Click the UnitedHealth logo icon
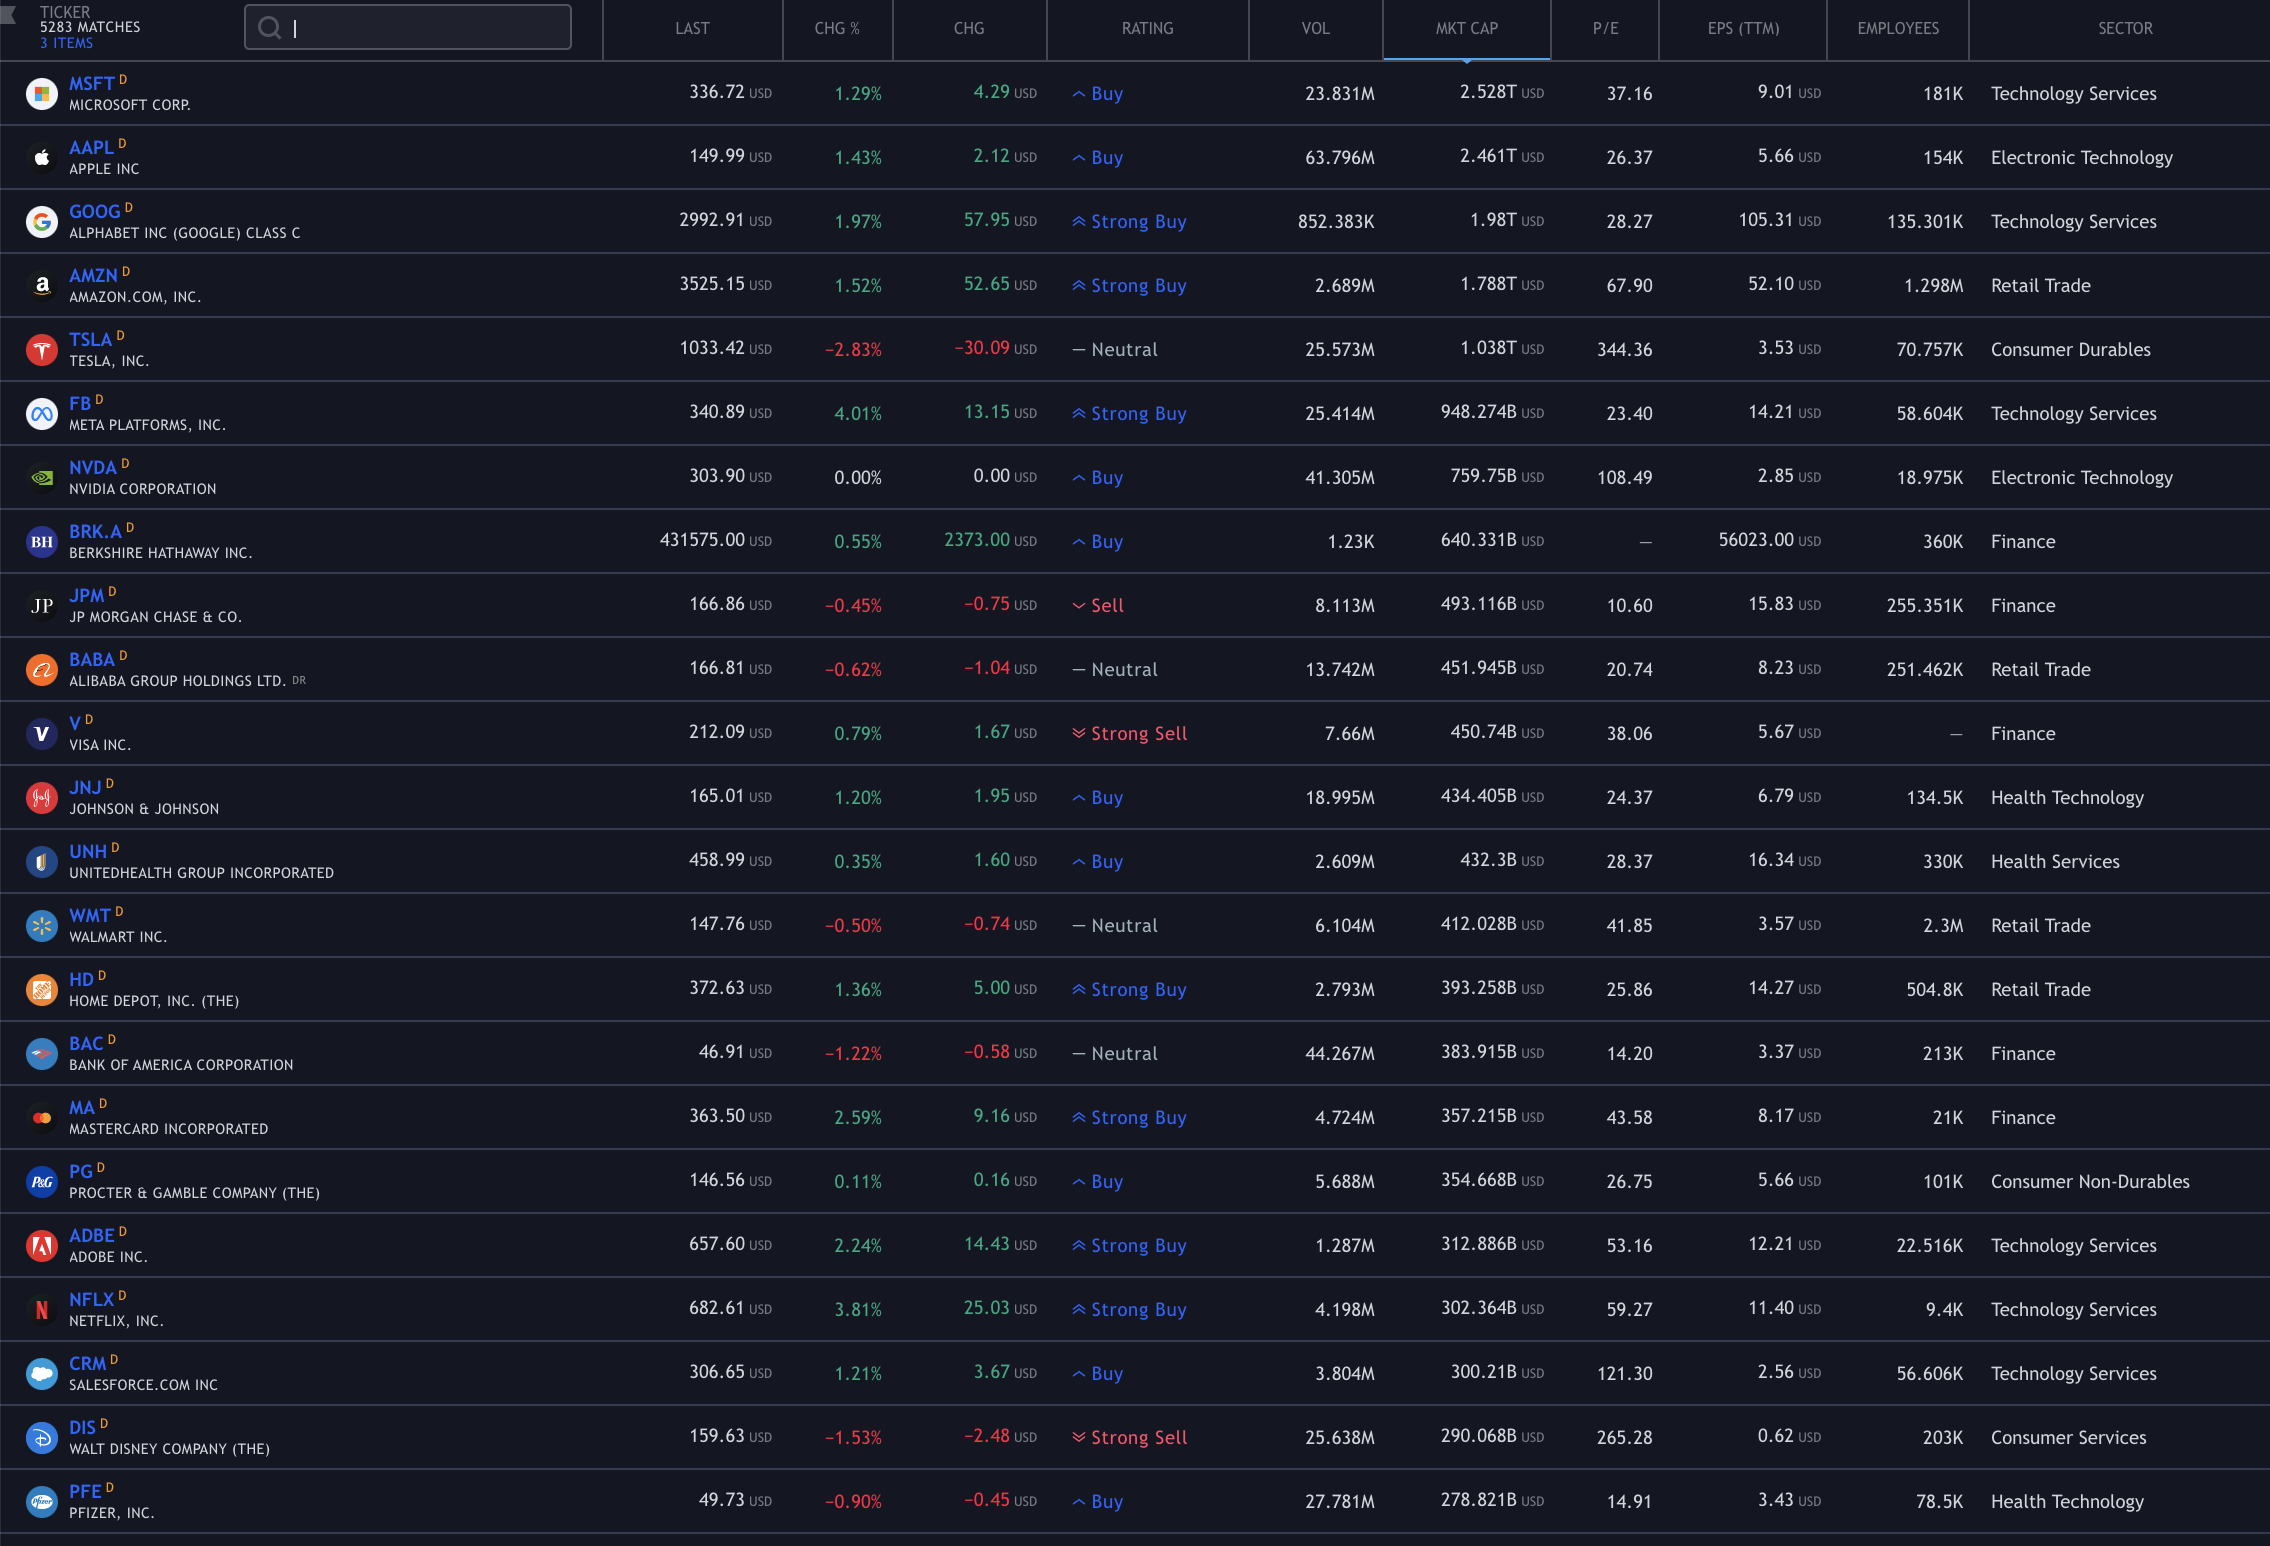The image size is (2270, 1546). 42,861
